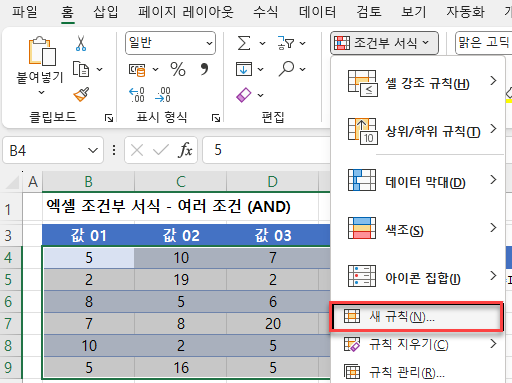Screen dimensions: 512x383
Task: Open number format dialog launcher
Action: [216, 118]
